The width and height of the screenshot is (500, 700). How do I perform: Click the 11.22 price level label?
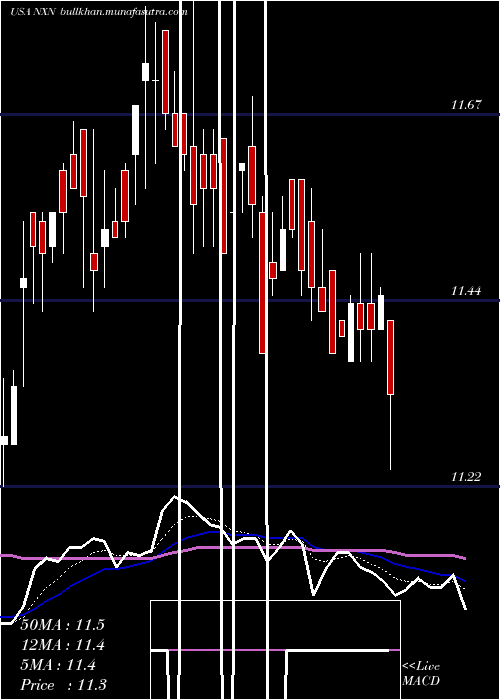click(x=466, y=477)
